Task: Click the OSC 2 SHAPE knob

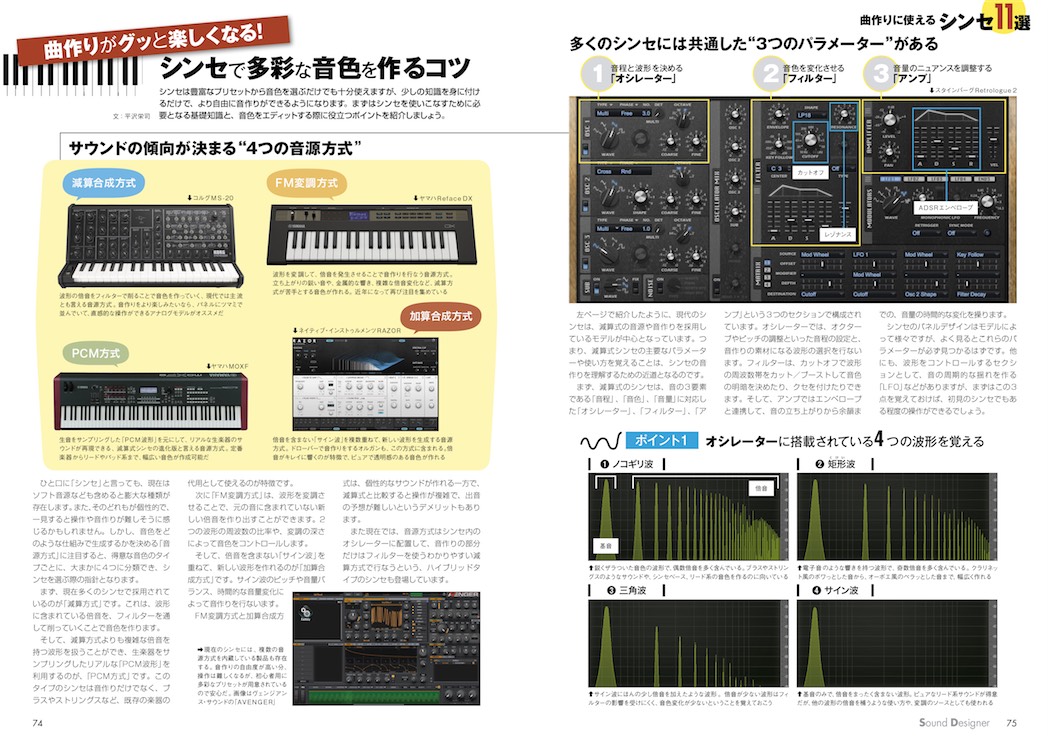Action: [x=641, y=197]
